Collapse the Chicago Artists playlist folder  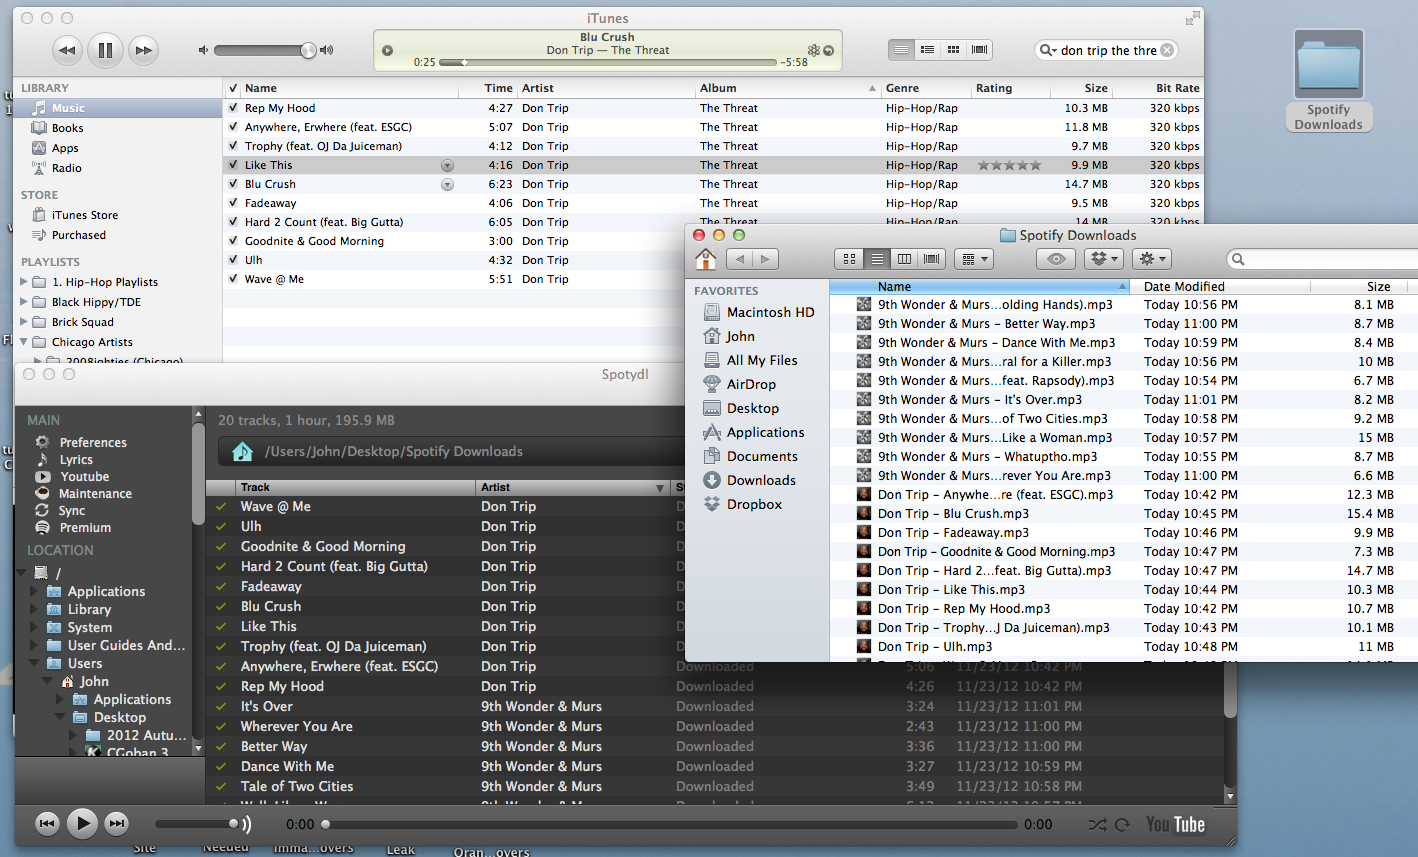pyautogui.click(x=24, y=342)
